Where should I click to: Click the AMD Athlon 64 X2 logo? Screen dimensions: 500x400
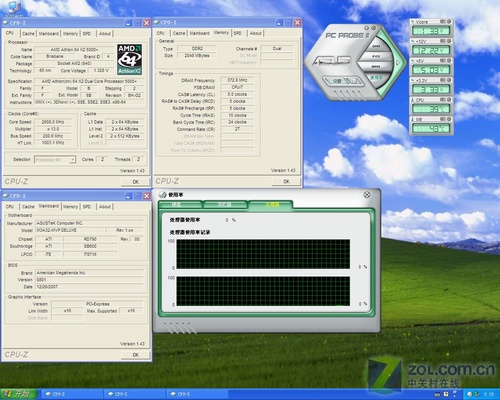129,59
